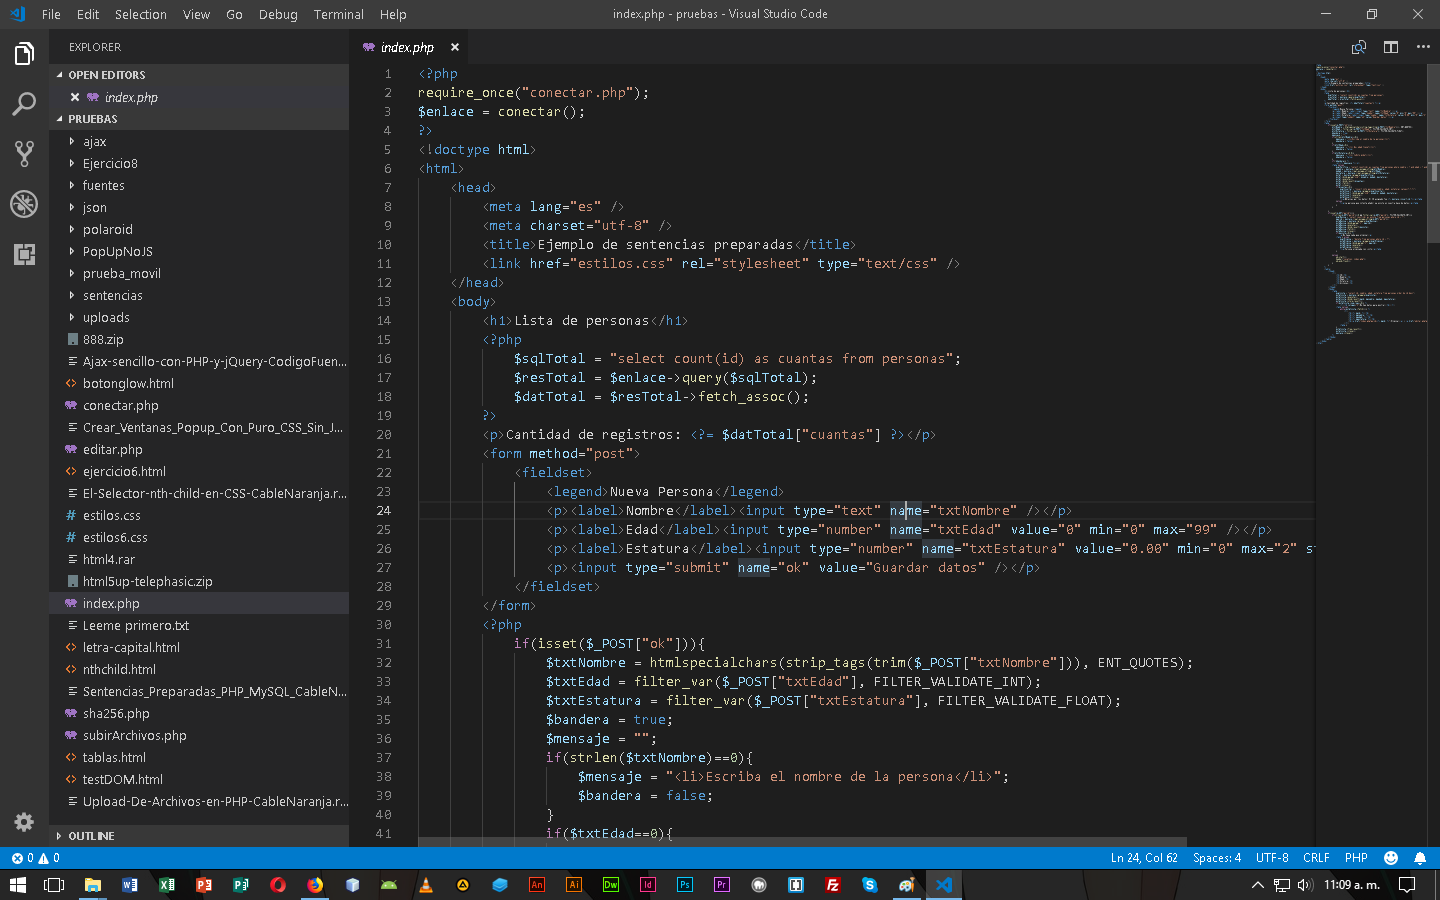1440x900 pixels.
Task: Open conectar.php from the file explorer
Action: click(x=120, y=406)
